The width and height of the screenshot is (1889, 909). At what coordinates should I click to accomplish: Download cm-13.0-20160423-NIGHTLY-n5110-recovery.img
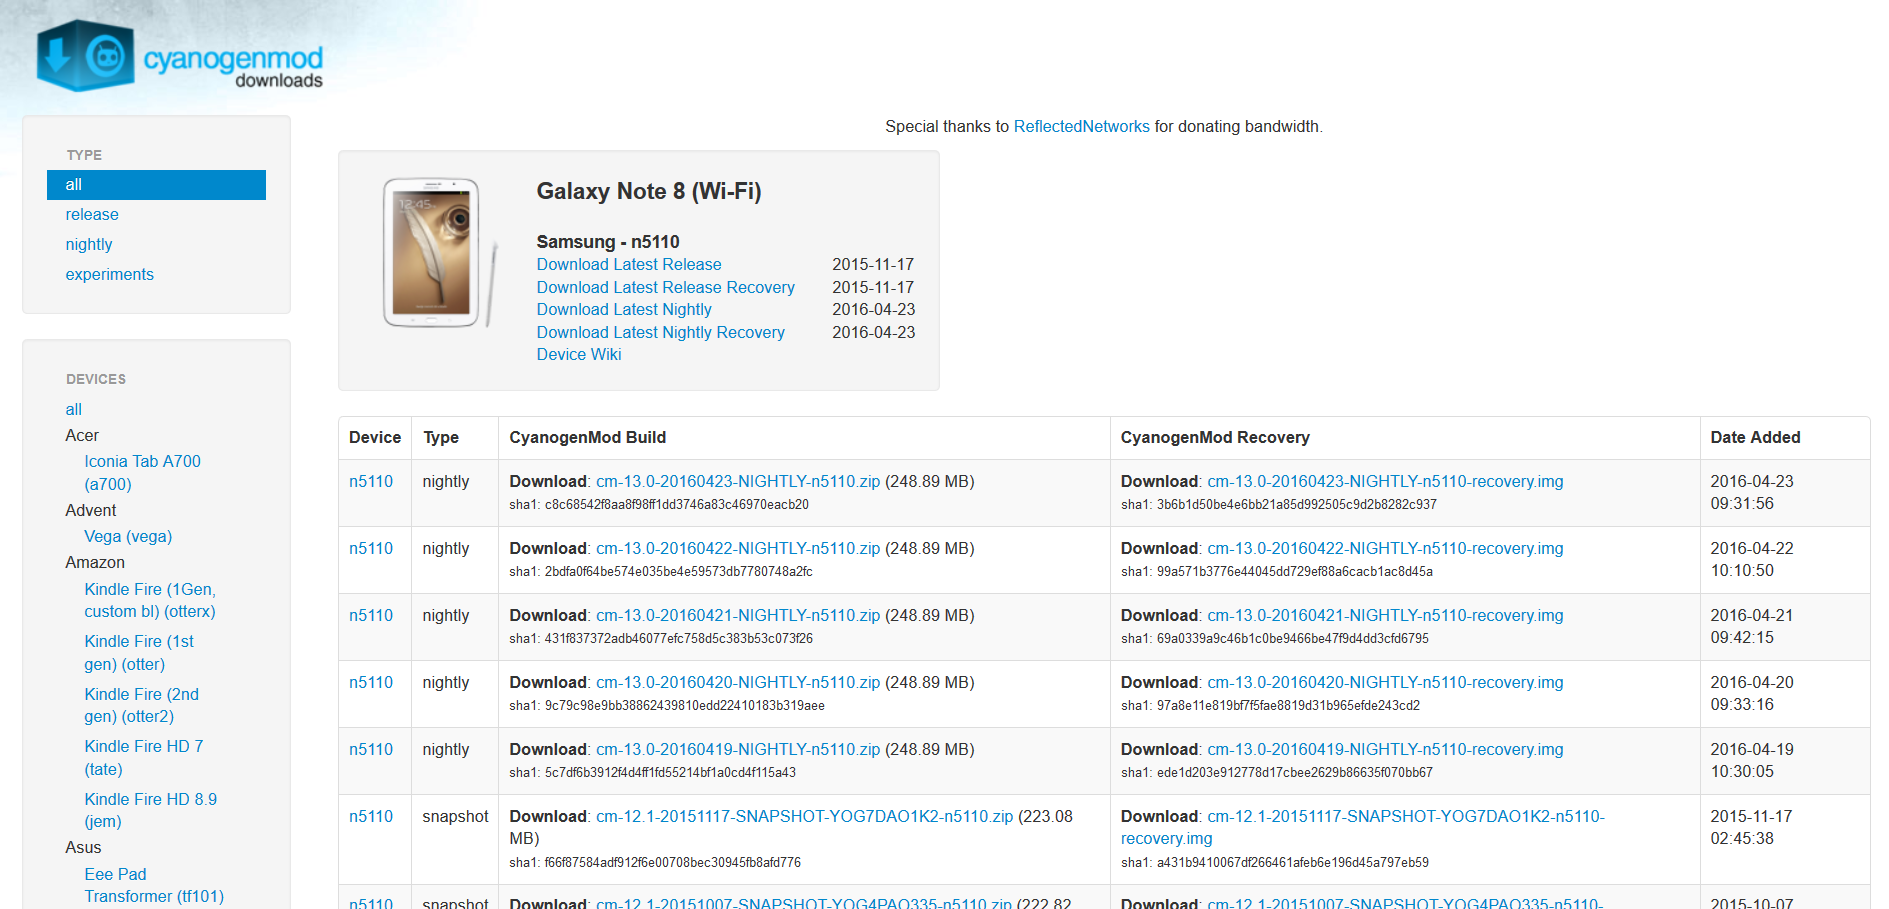click(1385, 482)
